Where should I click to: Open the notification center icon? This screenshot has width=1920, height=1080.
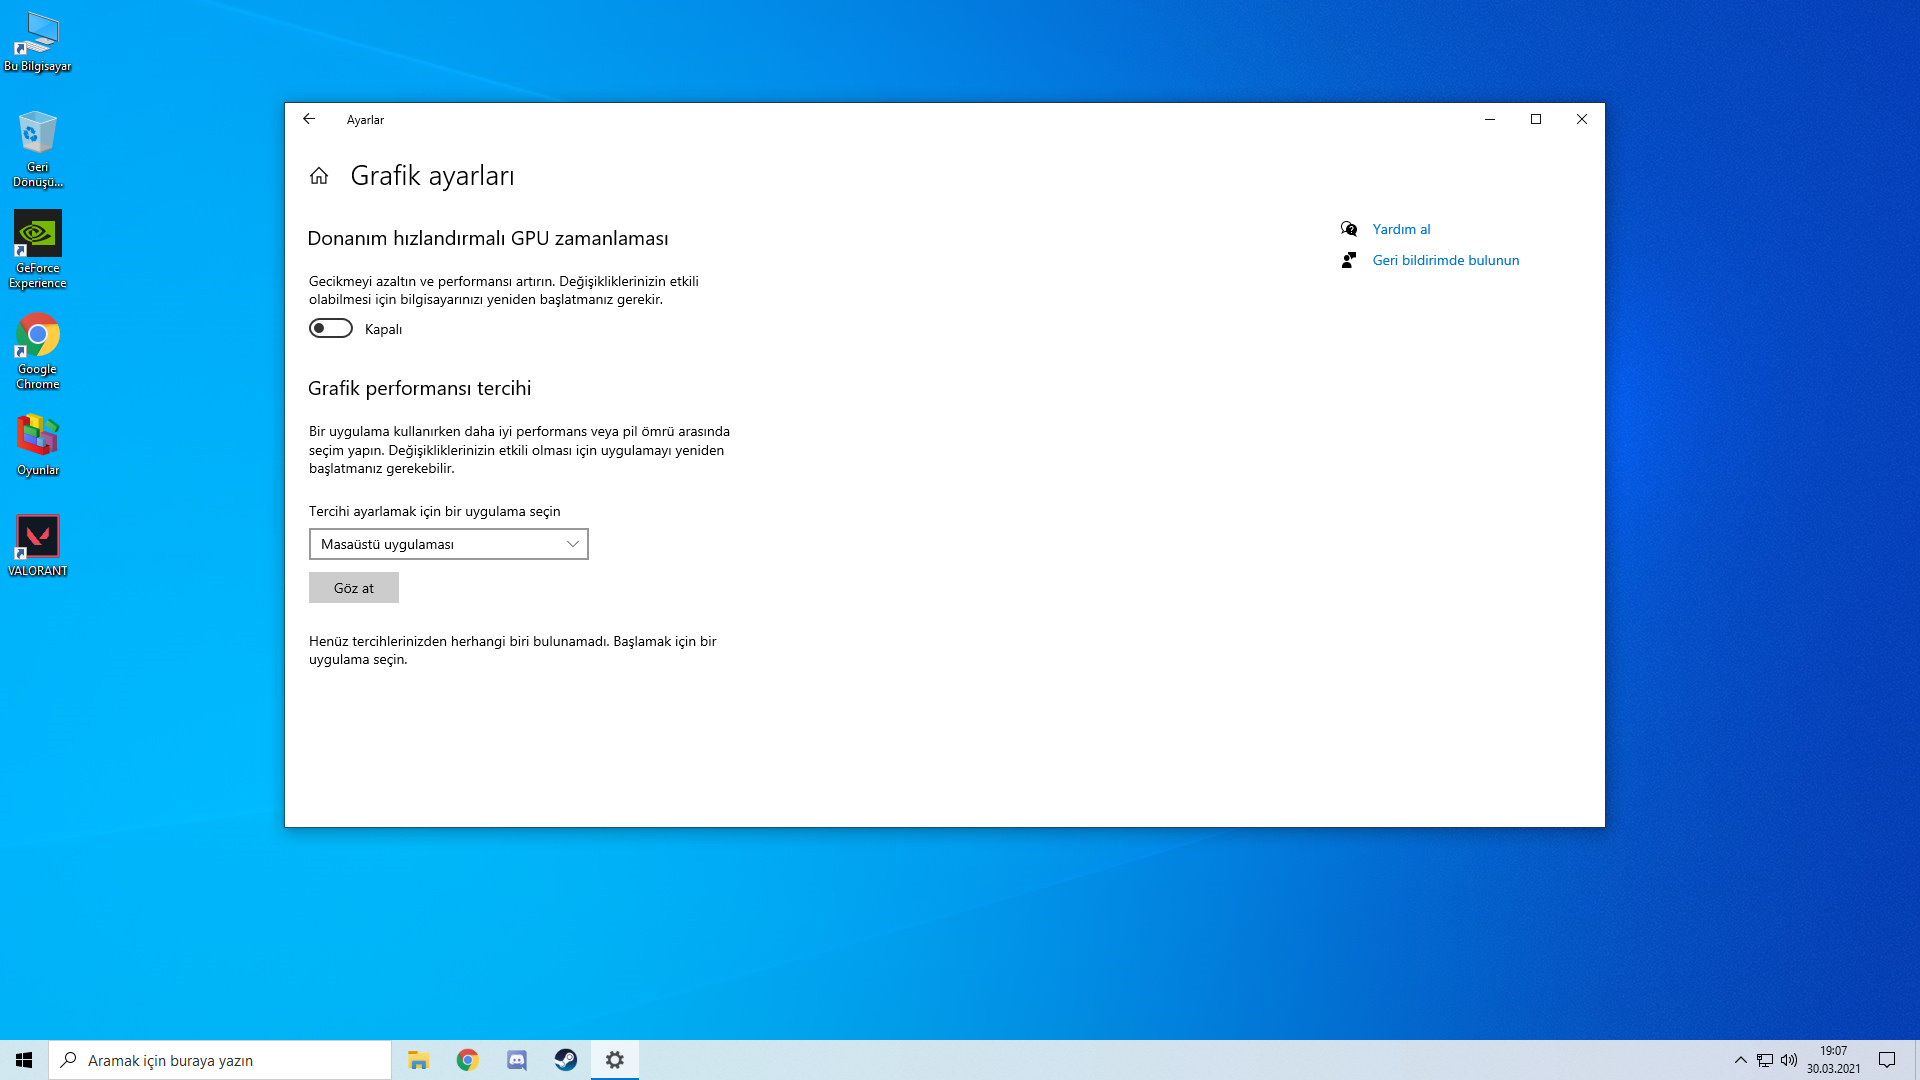pos(1887,1060)
